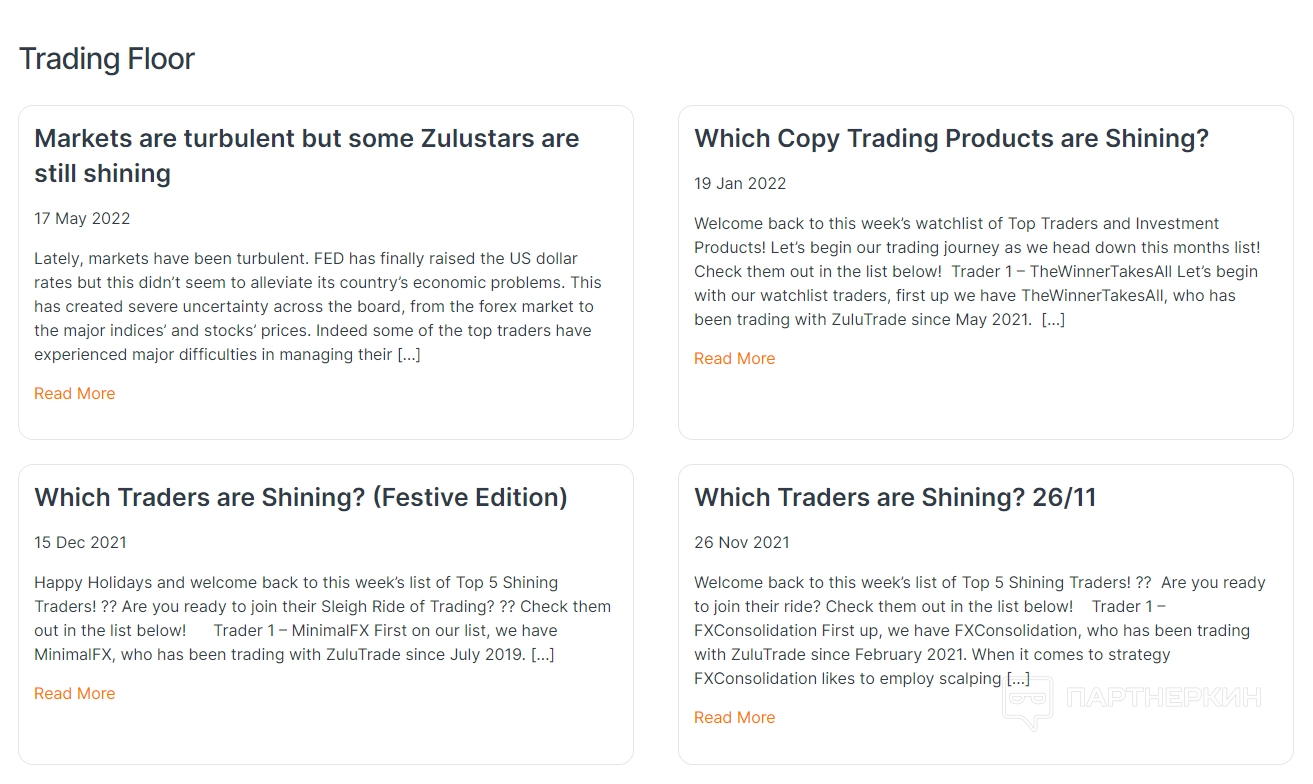Click the excerpt mentioning TheWinnerTakesAll trader
This screenshot has height=784, width=1313.
(x=975, y=271)
